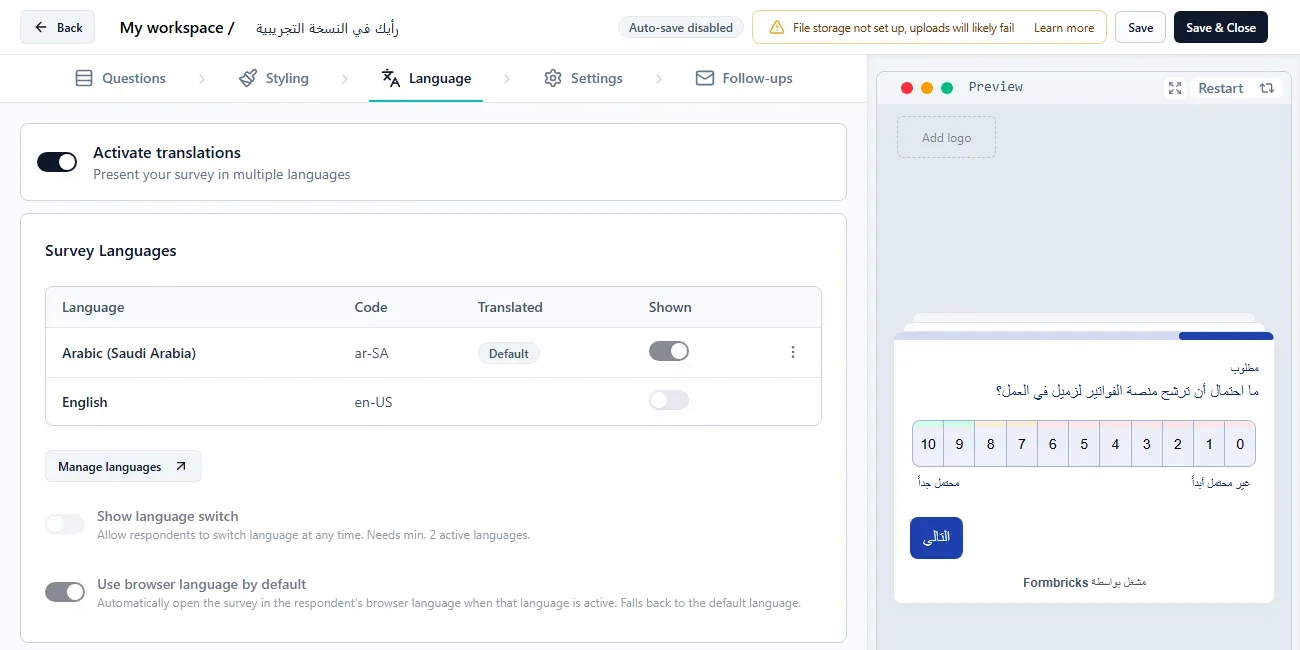The height and width of the screenshot is (650, 1300).
Task: Select rating 0 on the NPS scale
Action: 1240,444
